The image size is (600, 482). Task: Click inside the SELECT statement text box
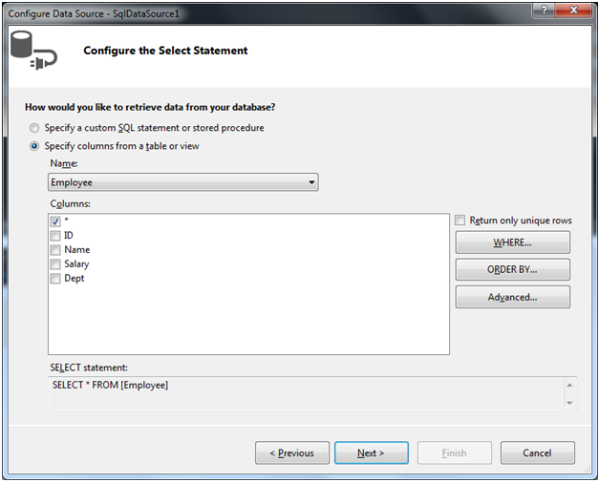pyautogui.click(x=300, y=392)
